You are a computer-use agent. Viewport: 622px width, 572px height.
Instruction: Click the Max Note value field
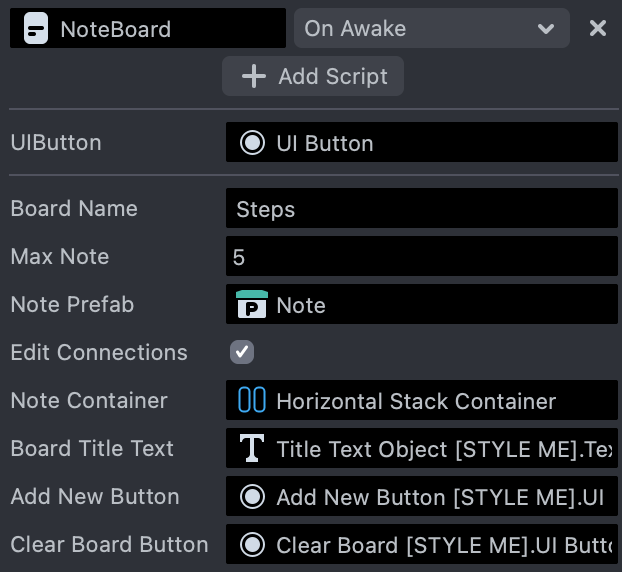pos(421,257)
